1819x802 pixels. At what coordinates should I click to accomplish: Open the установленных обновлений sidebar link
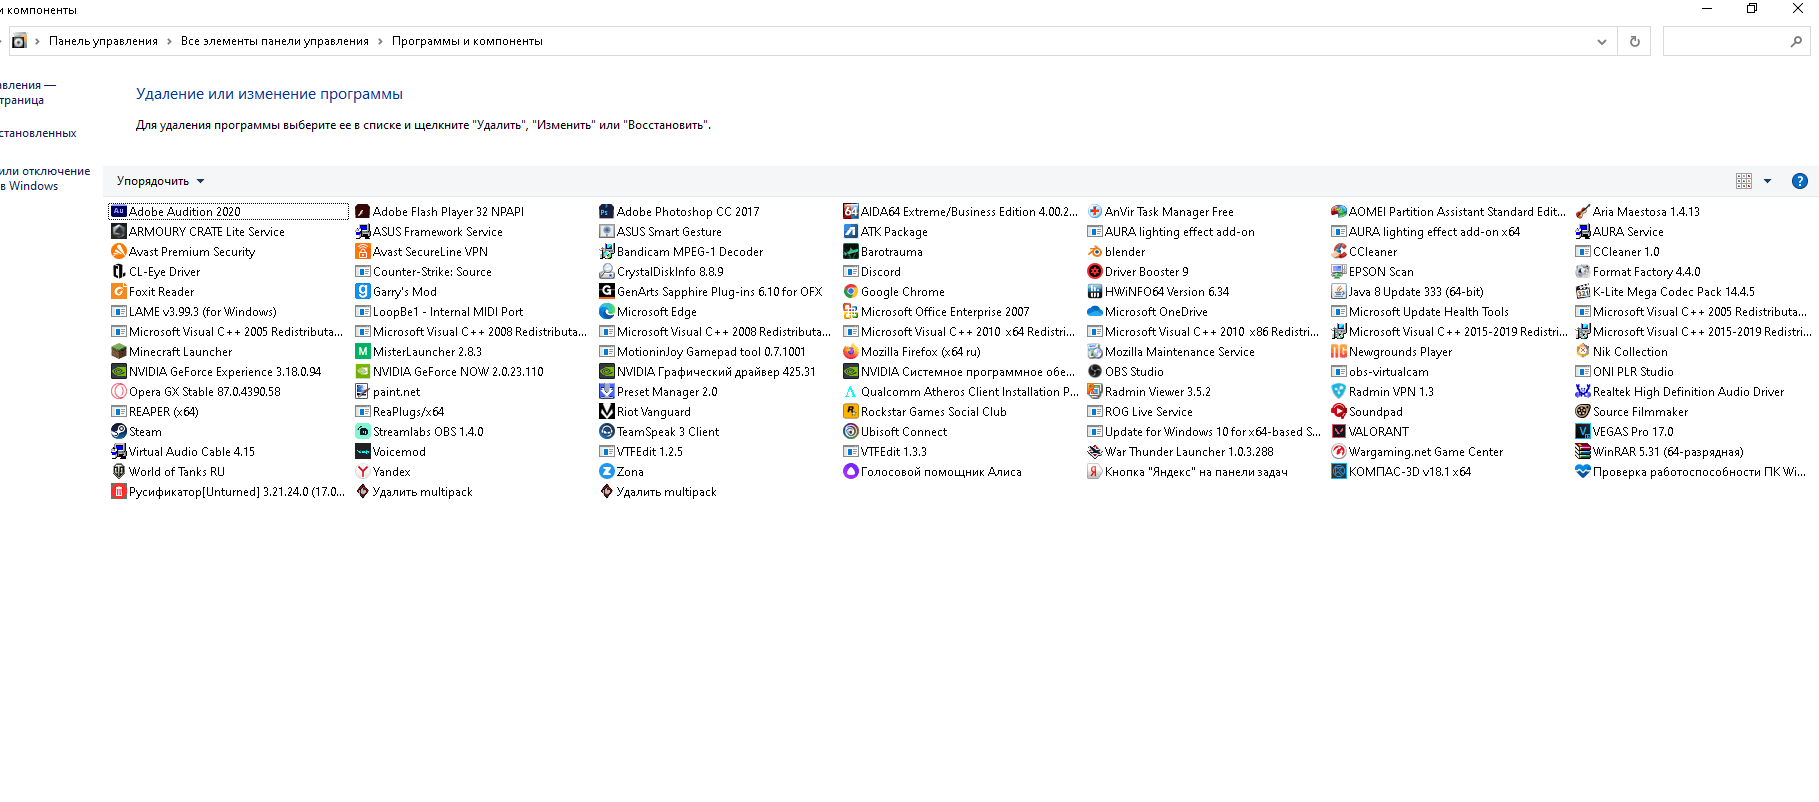(38, 133)
